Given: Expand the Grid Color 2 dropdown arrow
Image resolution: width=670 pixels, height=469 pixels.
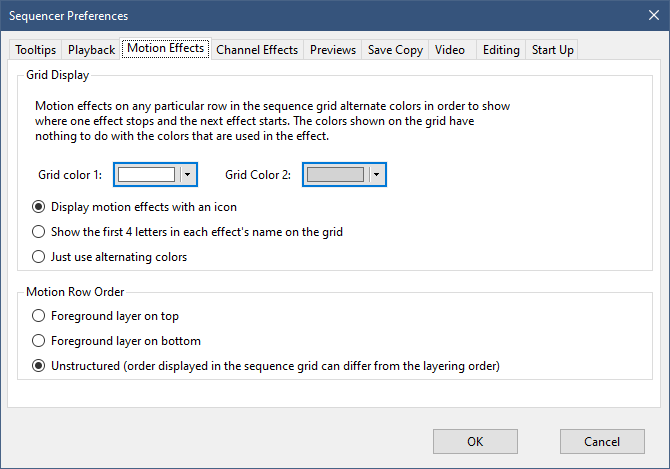Looking at the screenshot, I should (376, 174).
